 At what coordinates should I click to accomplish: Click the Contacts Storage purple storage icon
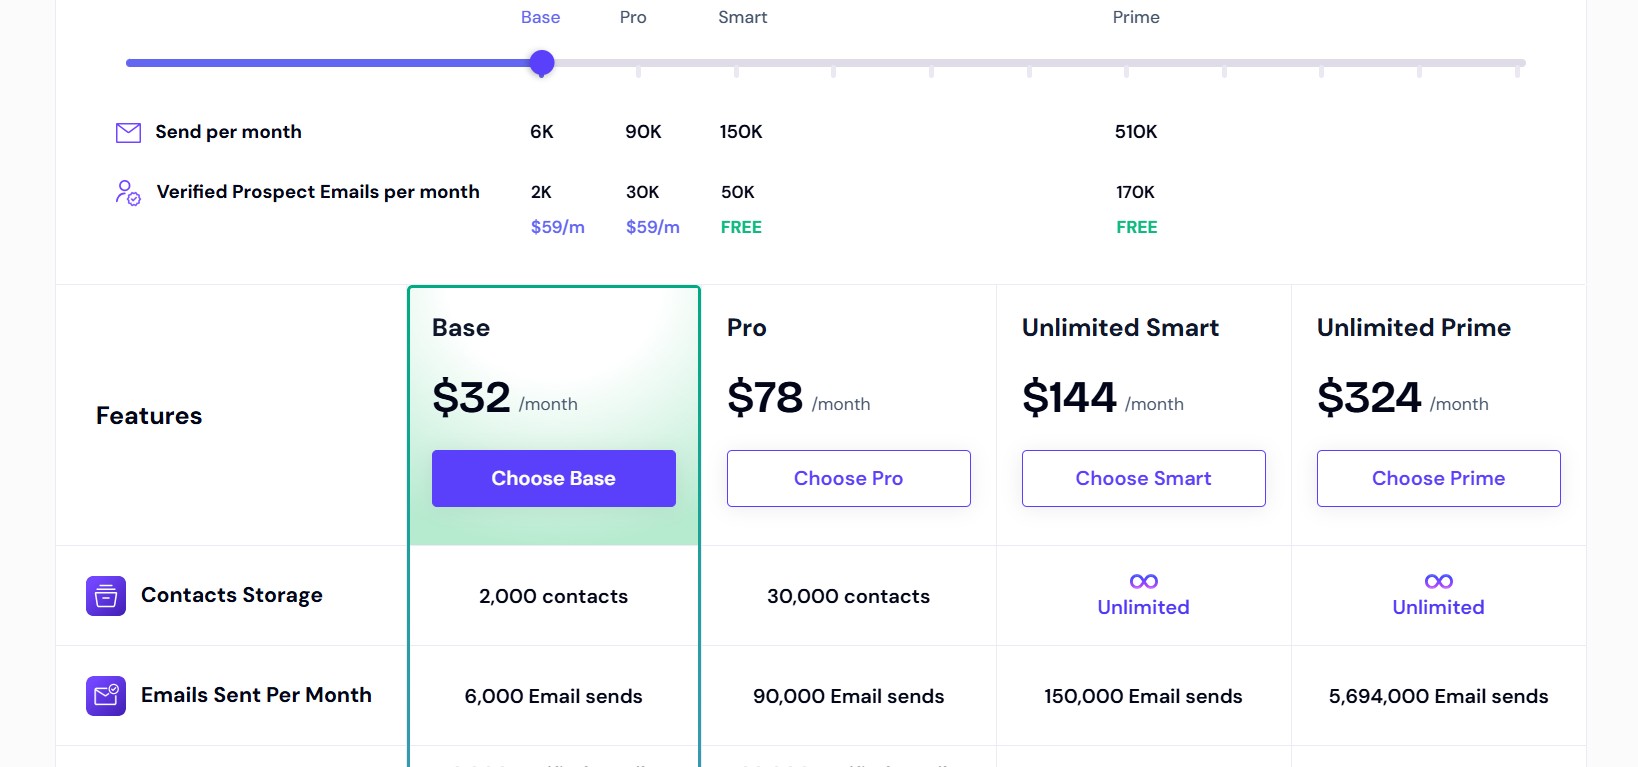pyautogui.click(x=105, y=595)
